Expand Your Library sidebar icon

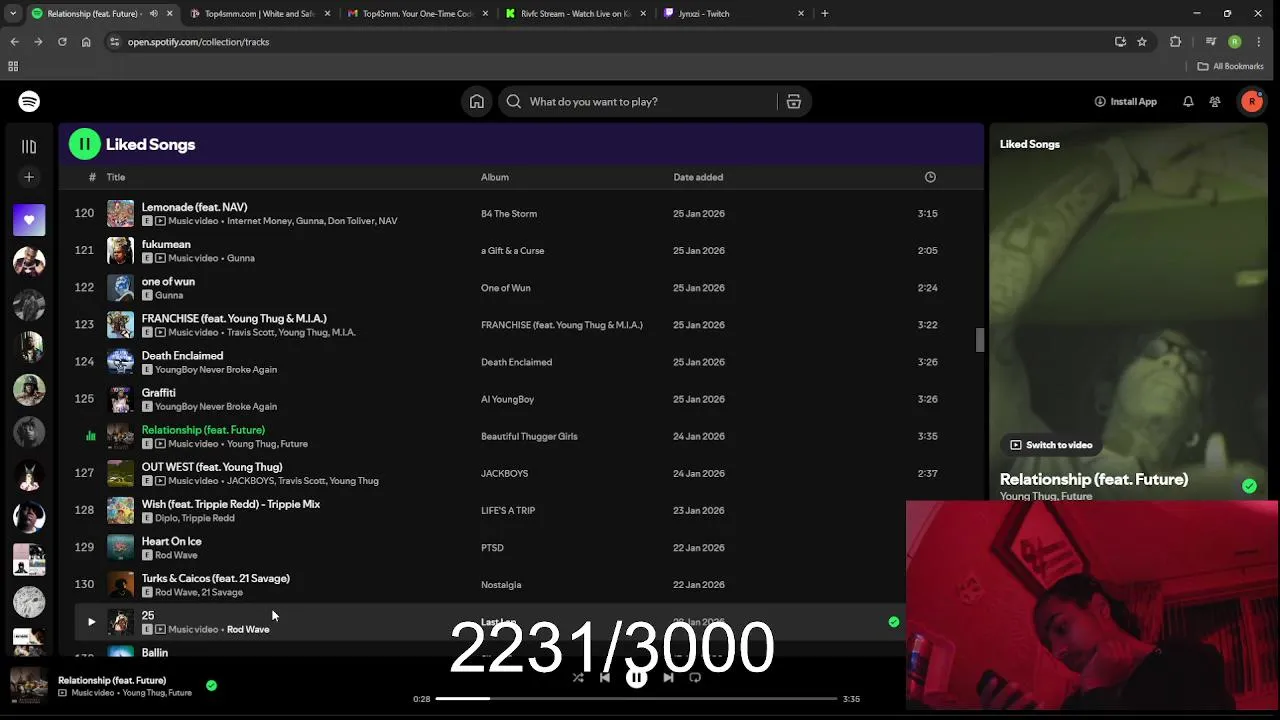pos(29,146)
